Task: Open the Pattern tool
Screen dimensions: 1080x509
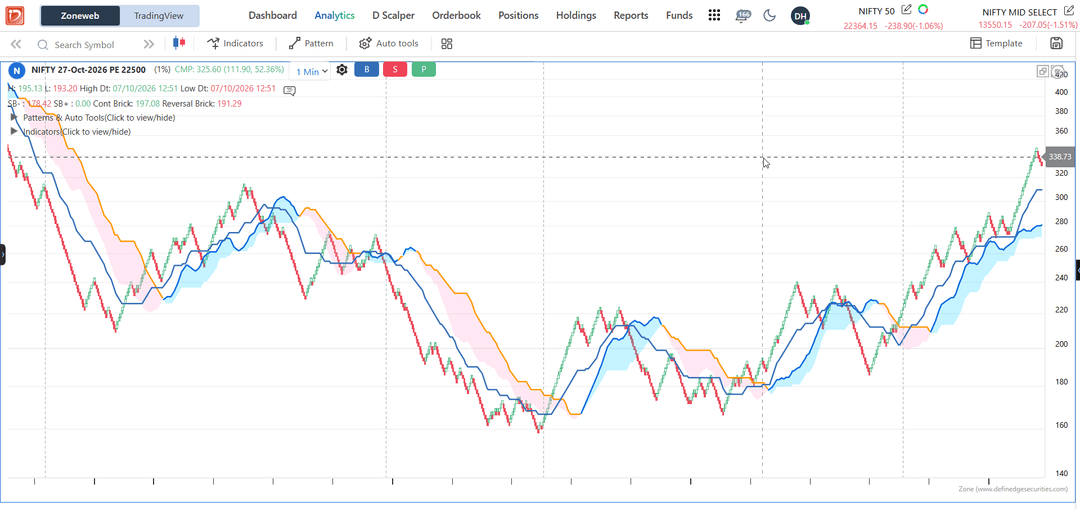Action: point(311,43)
